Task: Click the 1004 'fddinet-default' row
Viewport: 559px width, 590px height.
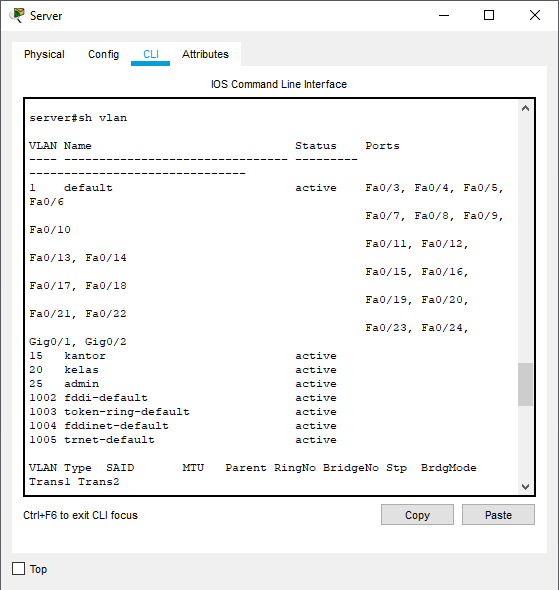Action: [x=183, y=426]
